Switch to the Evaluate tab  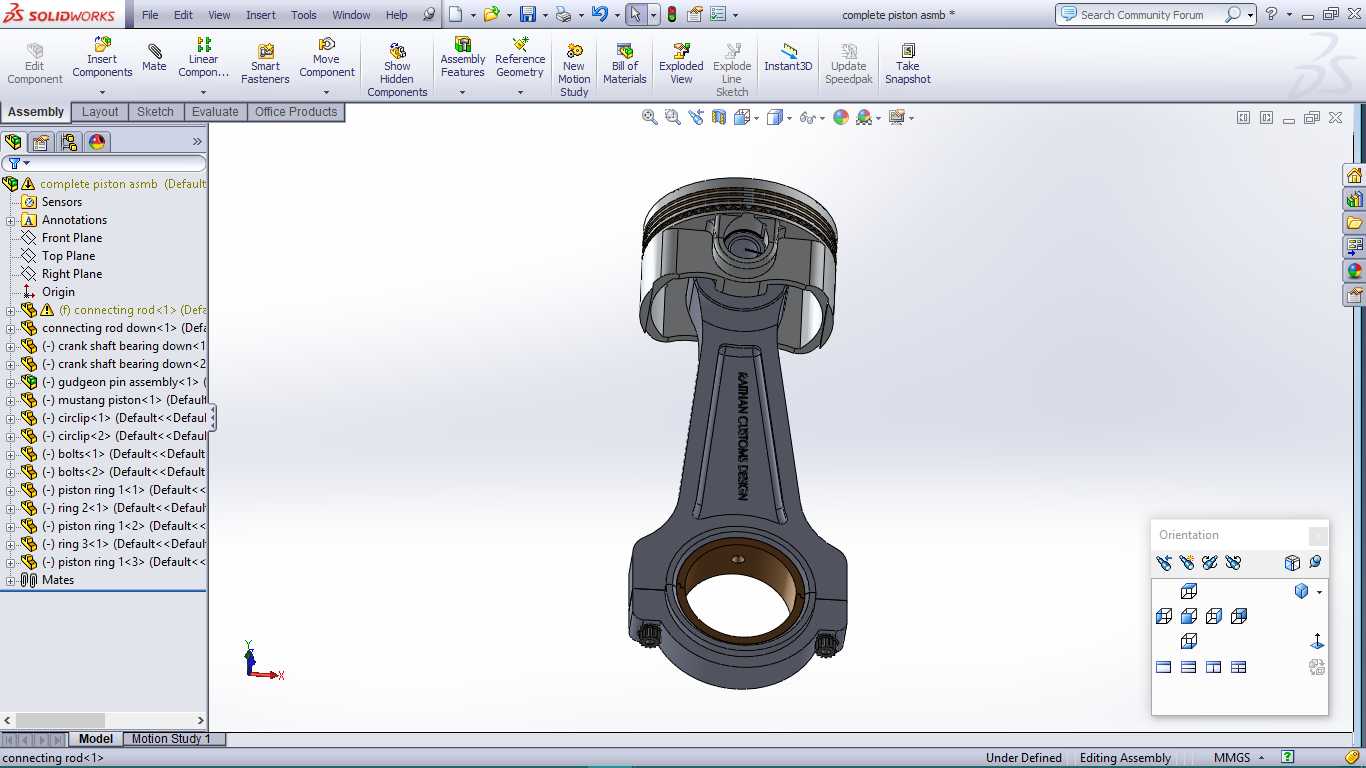[215, 112]
